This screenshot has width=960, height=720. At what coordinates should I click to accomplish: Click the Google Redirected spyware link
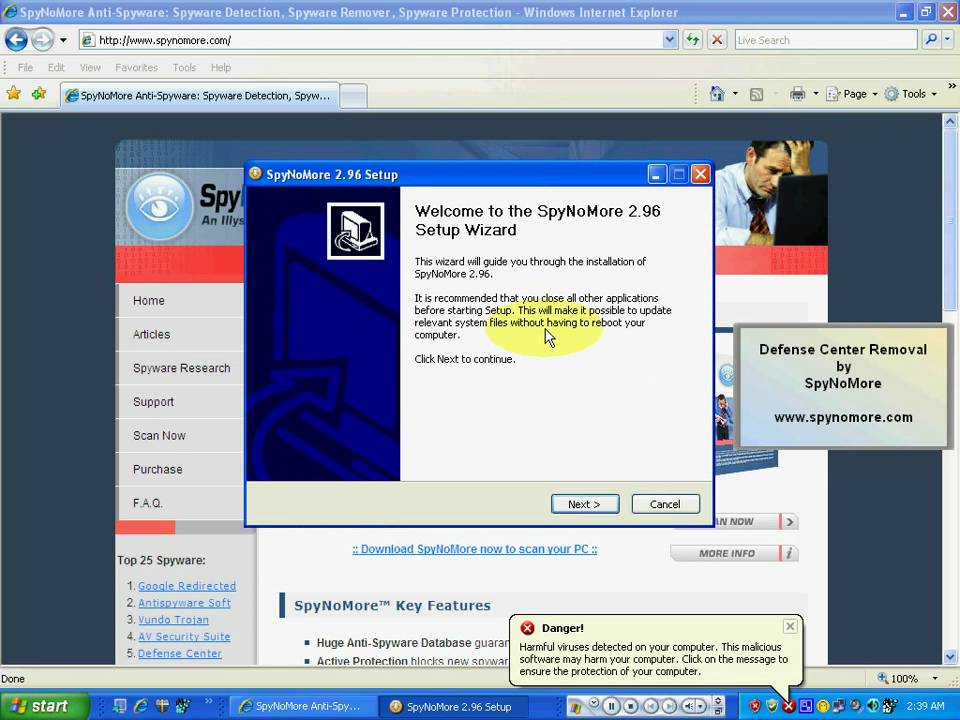[x=187, y=586]
